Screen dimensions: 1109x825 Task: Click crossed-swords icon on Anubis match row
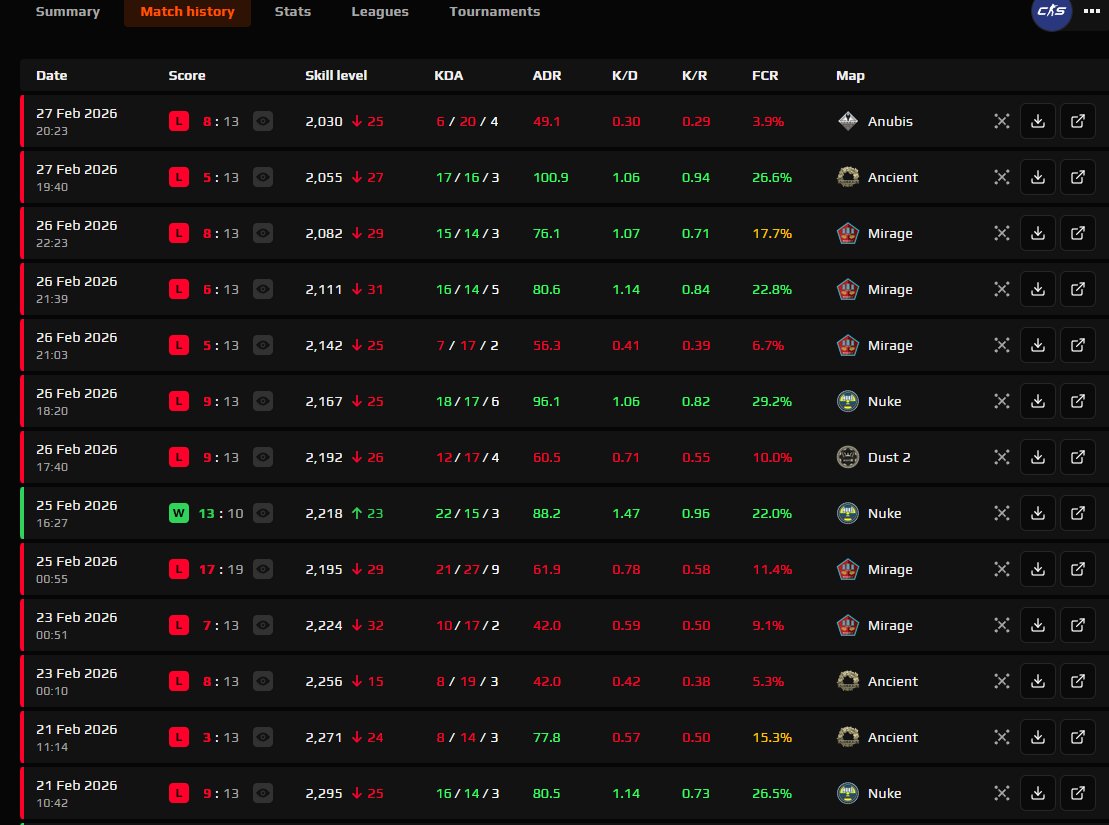(1001, 121)
